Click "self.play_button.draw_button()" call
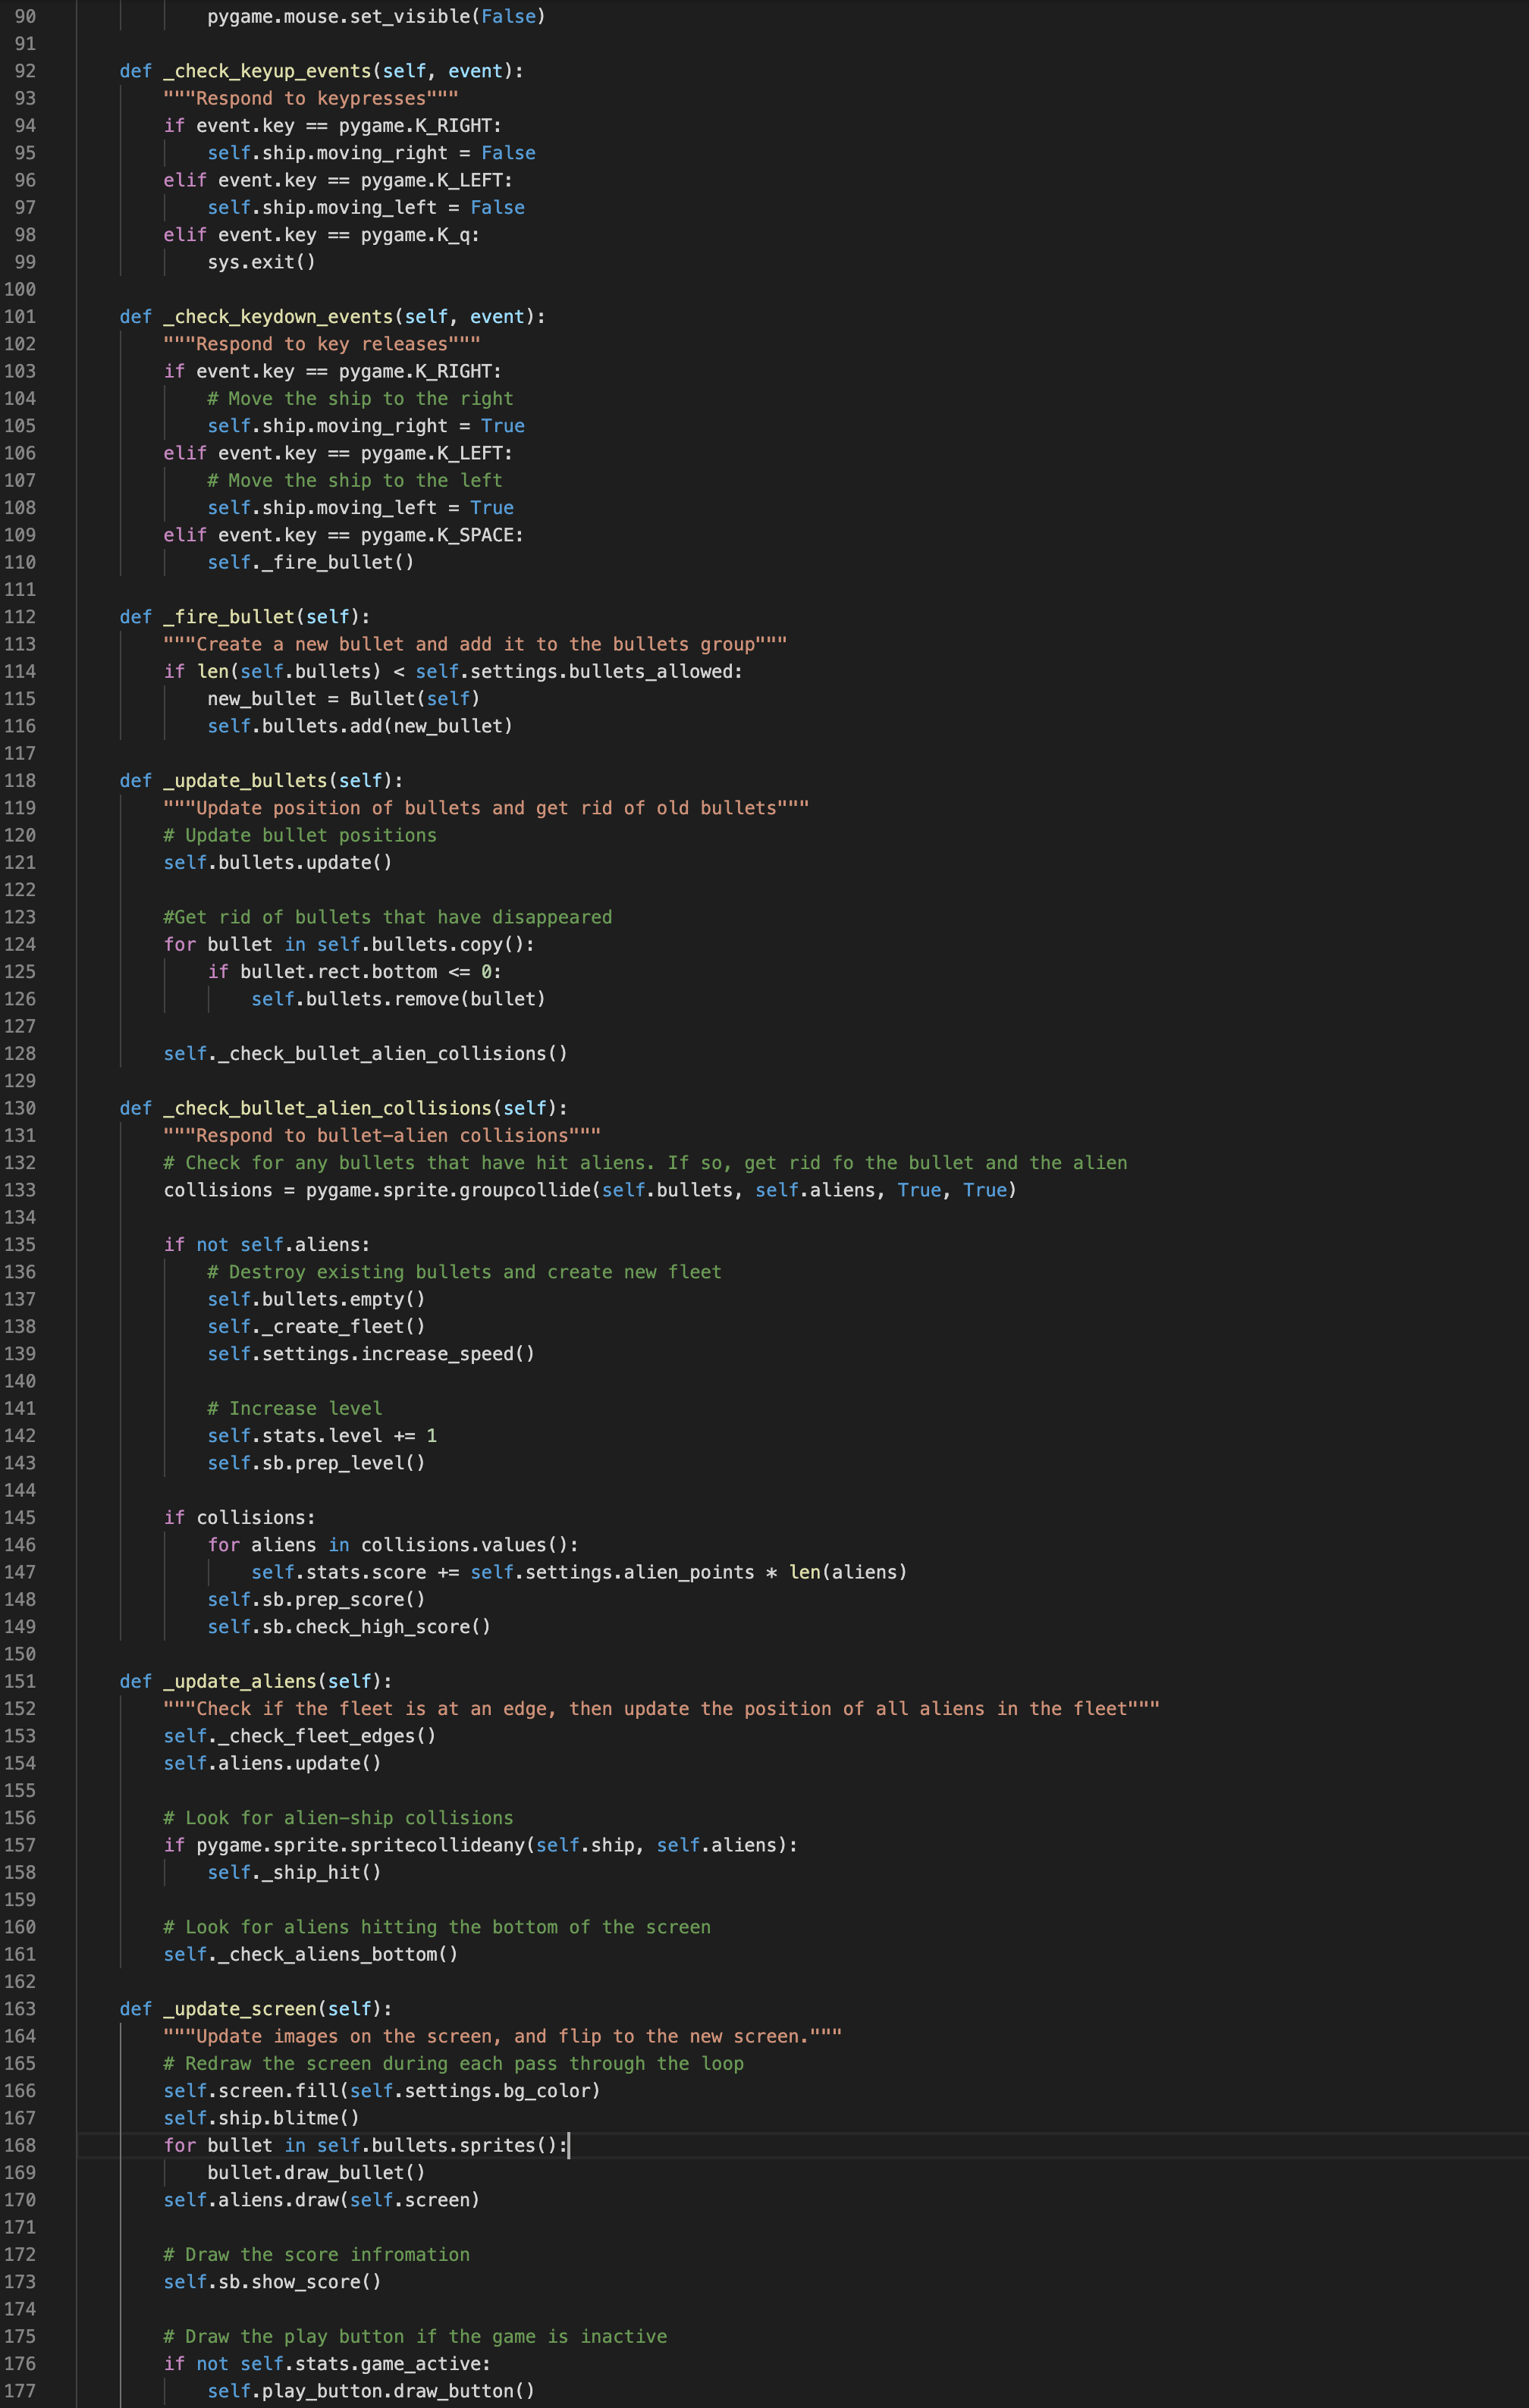Image resolution: width=1529 pixels, height=2408 pixels. [x=371, y=2391]
